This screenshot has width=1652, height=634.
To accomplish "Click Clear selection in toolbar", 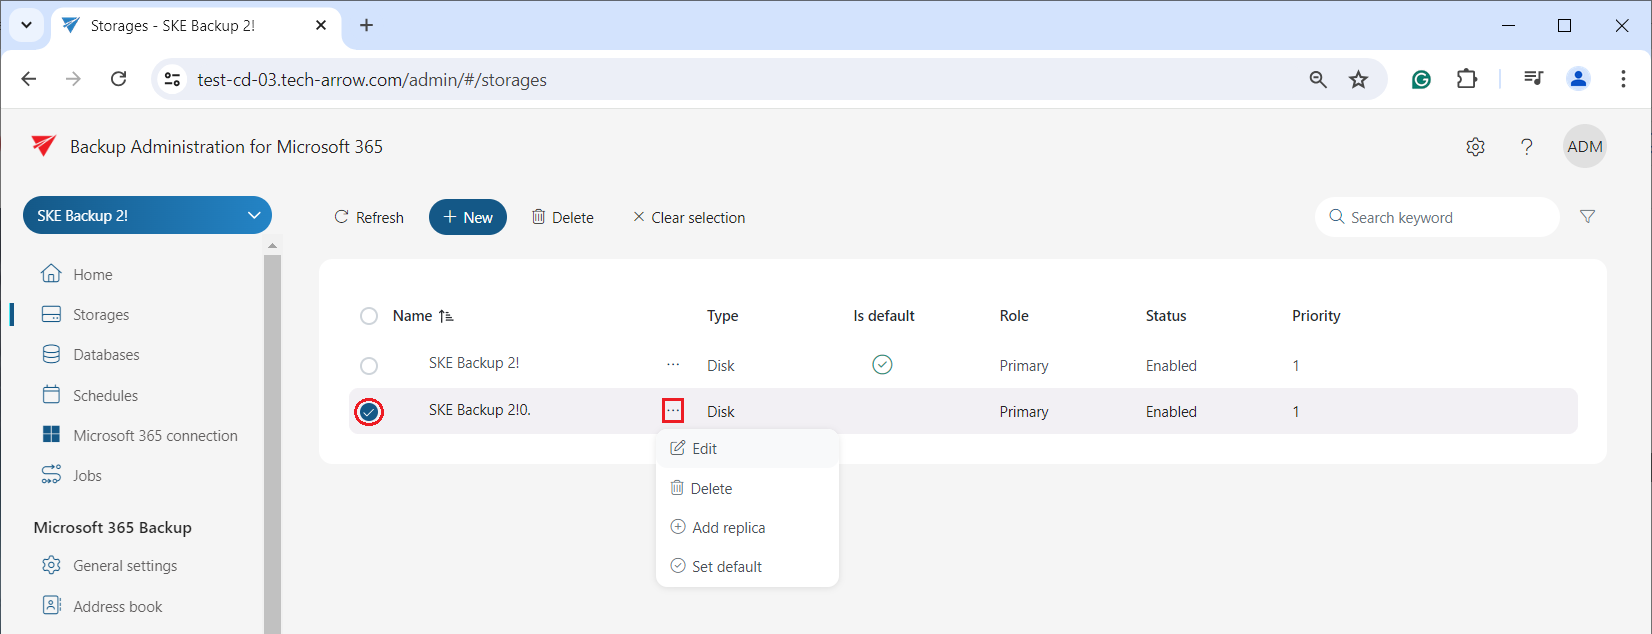I will [x=689, y=218].
